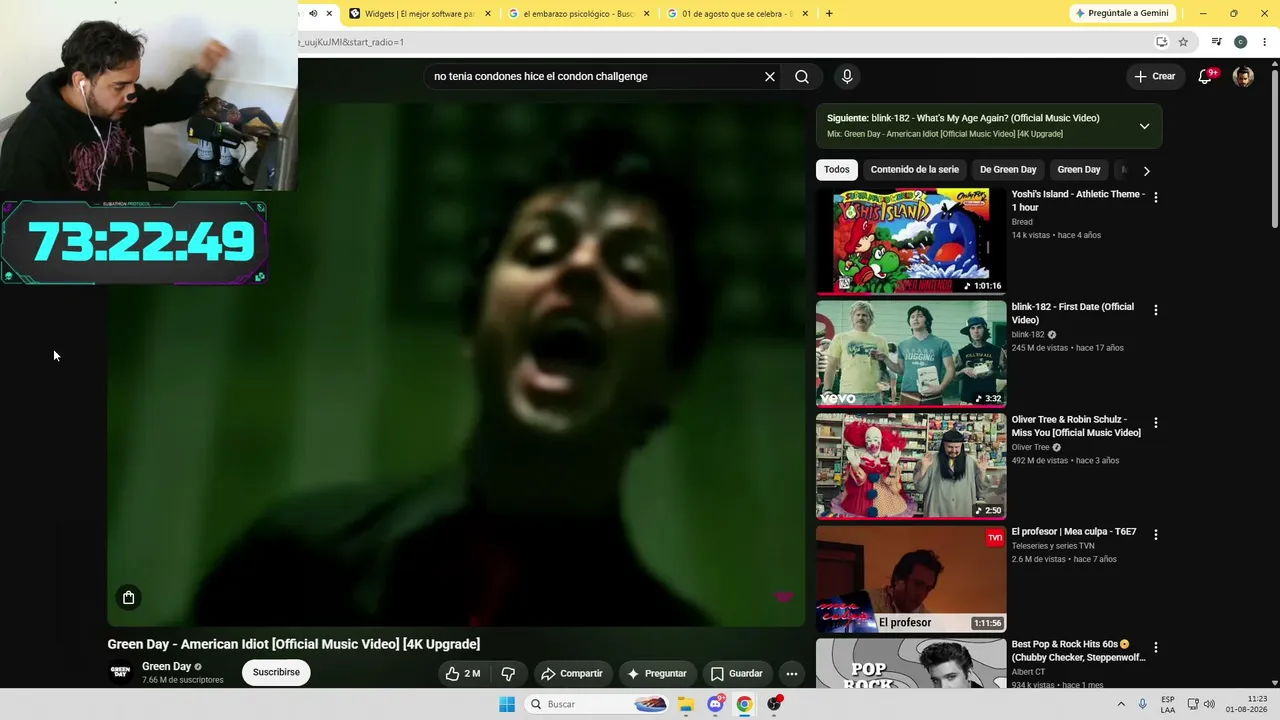Expand the mix playlist panel chevron
The height and width of the screenshot is (720, 1280).
pyautogui.click(x=1144, y=126)
